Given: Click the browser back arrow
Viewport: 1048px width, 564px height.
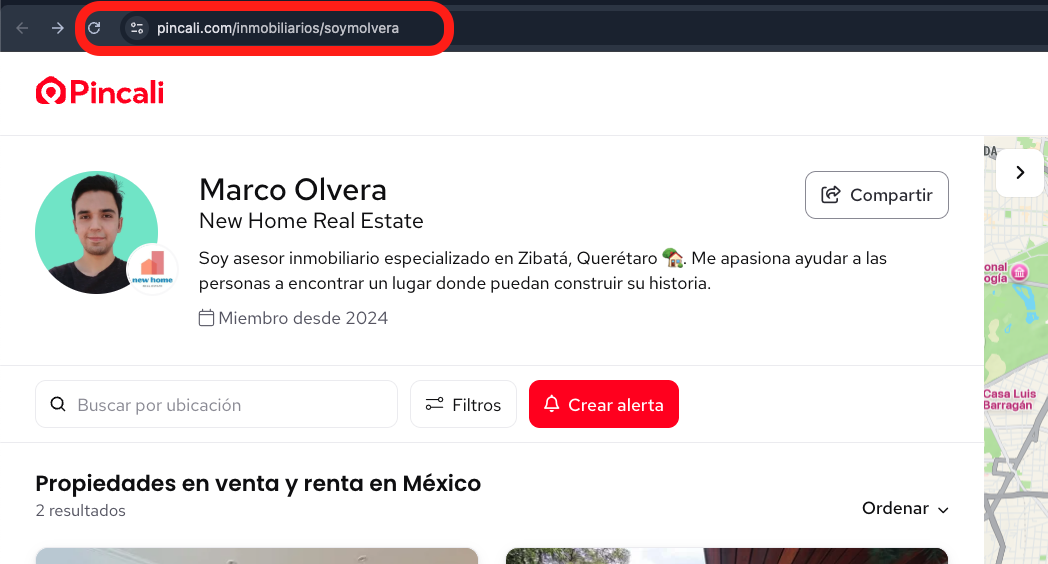Looking at the screenshot, I should pos(22,28).
